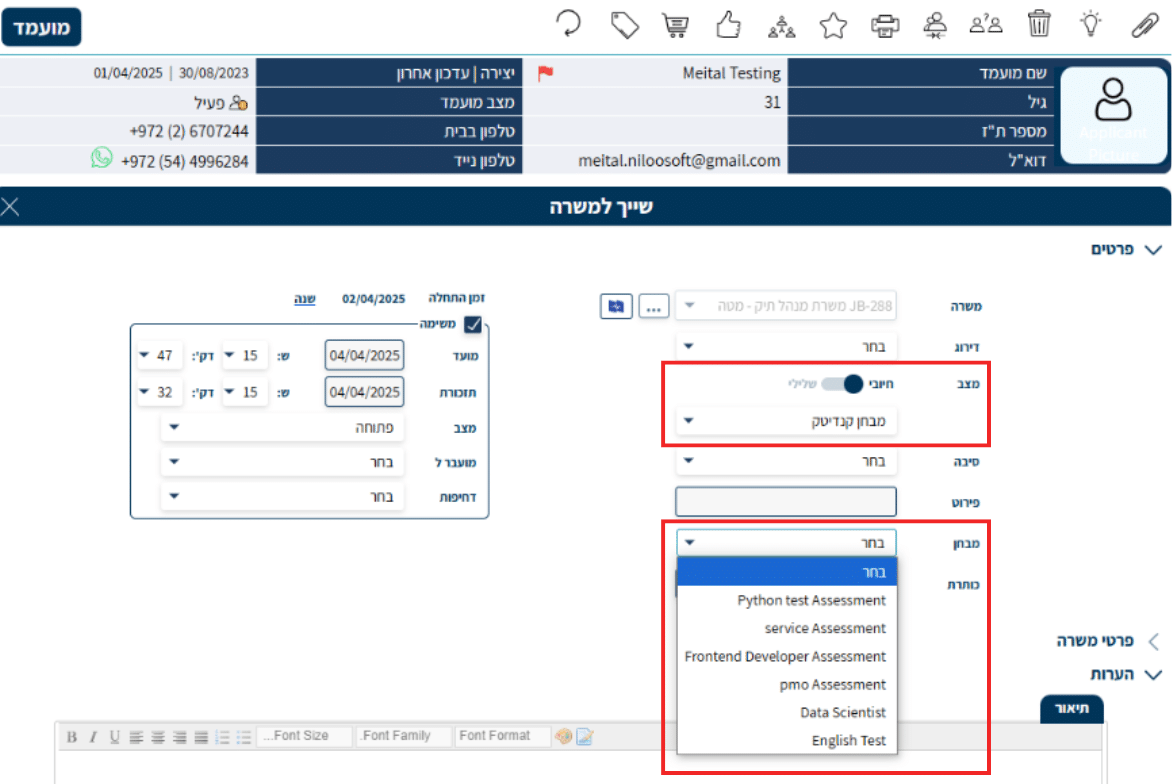Open the תזכורת hour dropdown showing 15

244,392
